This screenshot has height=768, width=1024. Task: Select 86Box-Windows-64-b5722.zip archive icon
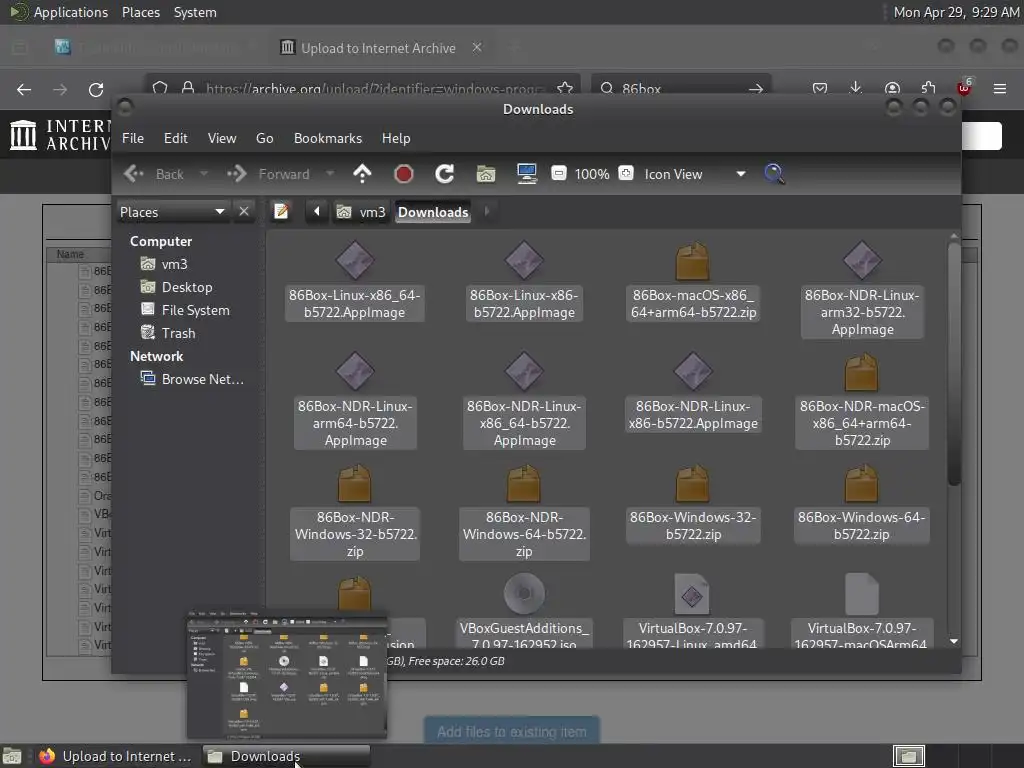click(861, 483)
